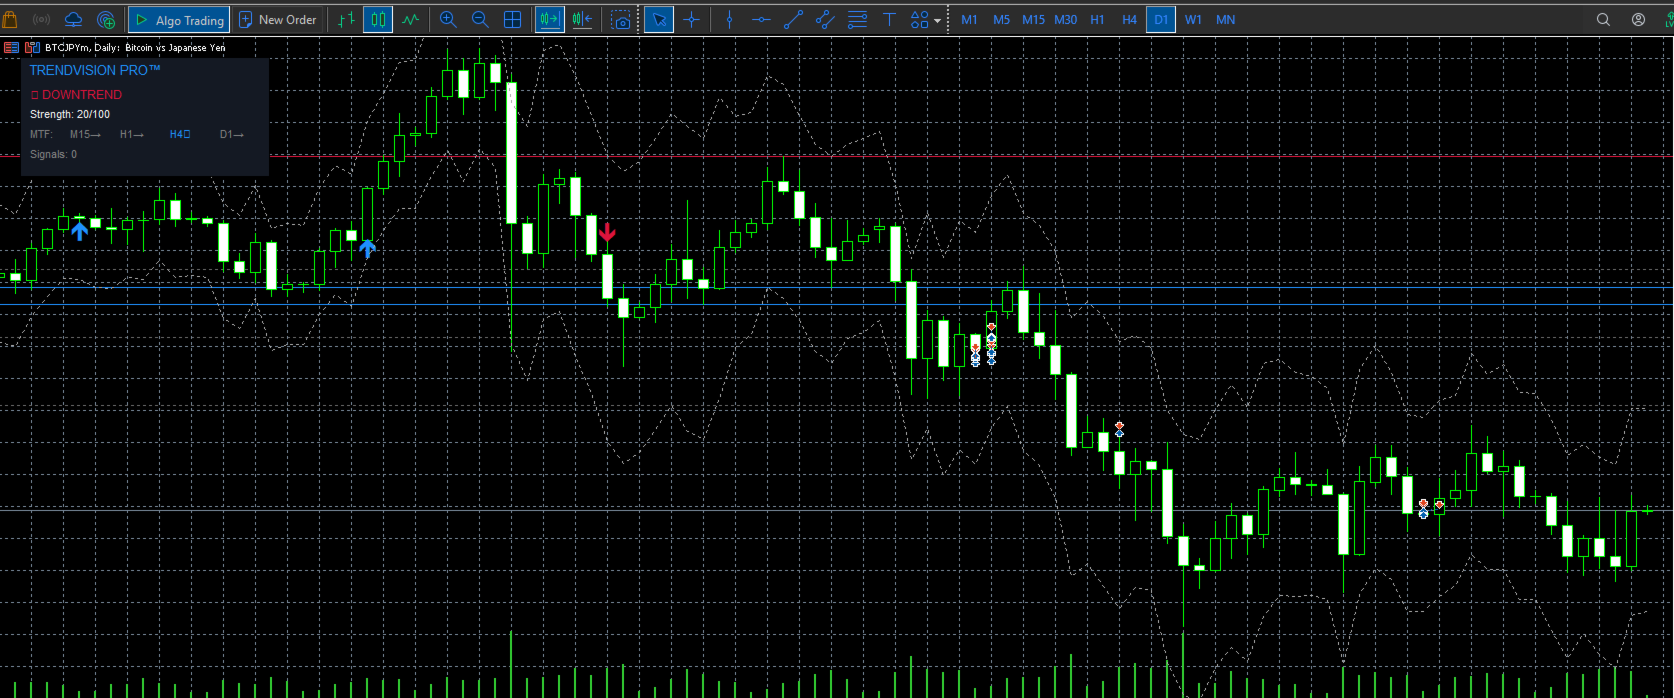Screen dimensions: 1674x698
Task: Add a text label object
Action: (x=889, y=19)
